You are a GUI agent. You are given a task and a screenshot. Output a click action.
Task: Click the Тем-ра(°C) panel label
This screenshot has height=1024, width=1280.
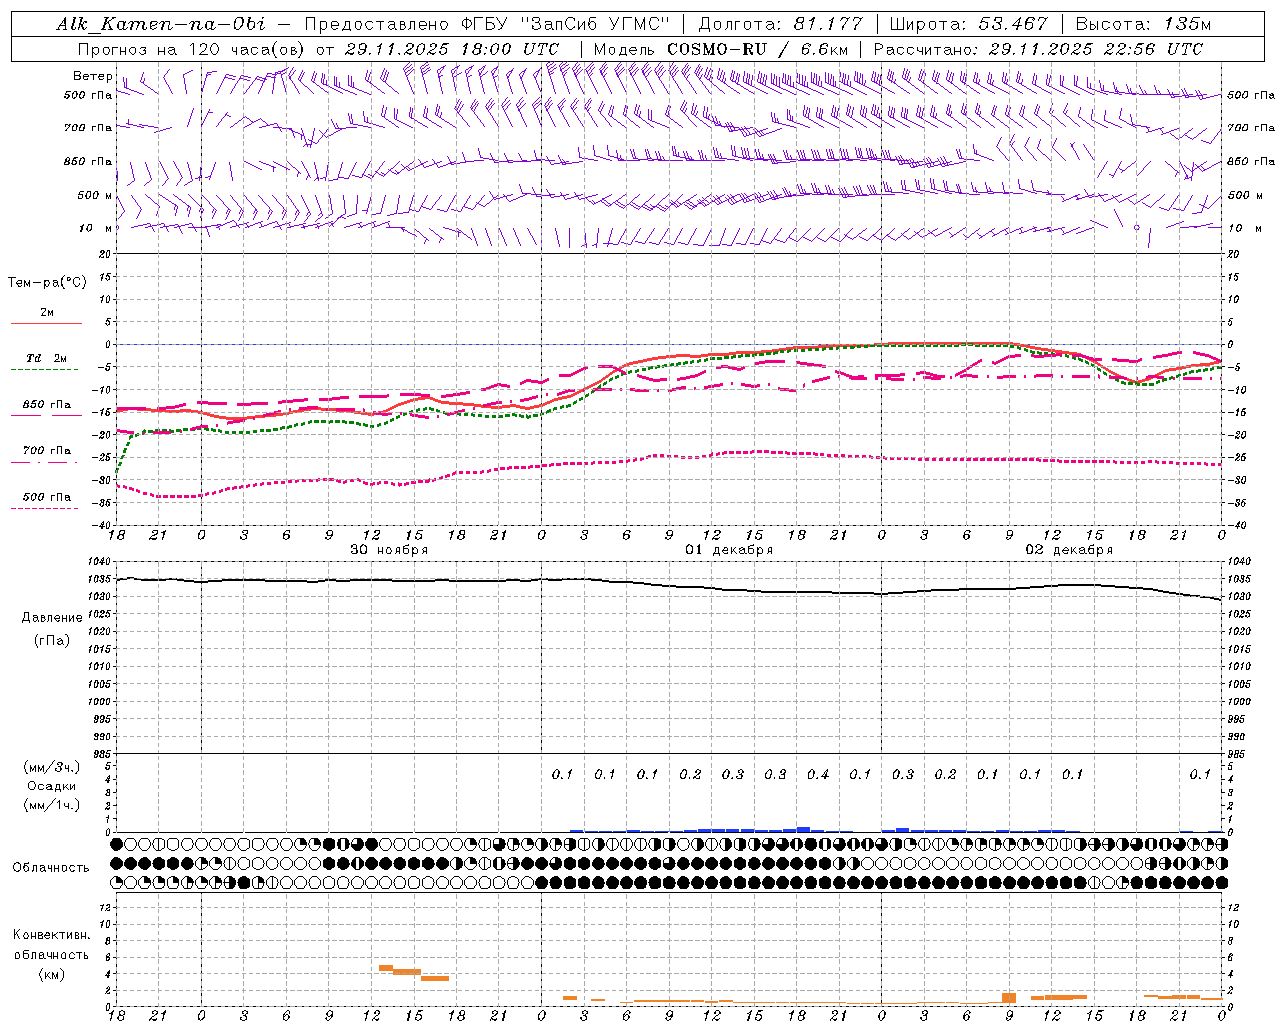coord(47,283)
